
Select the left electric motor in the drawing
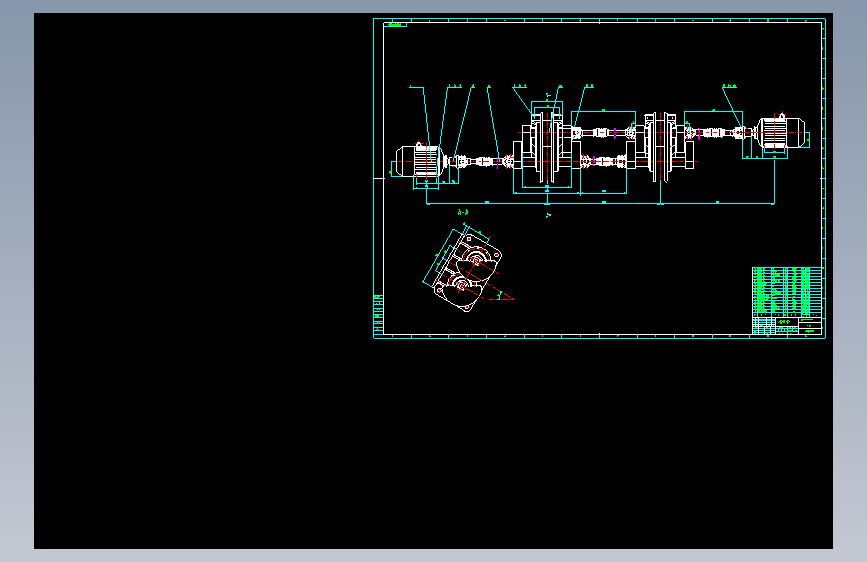click(x=420, y=162)
